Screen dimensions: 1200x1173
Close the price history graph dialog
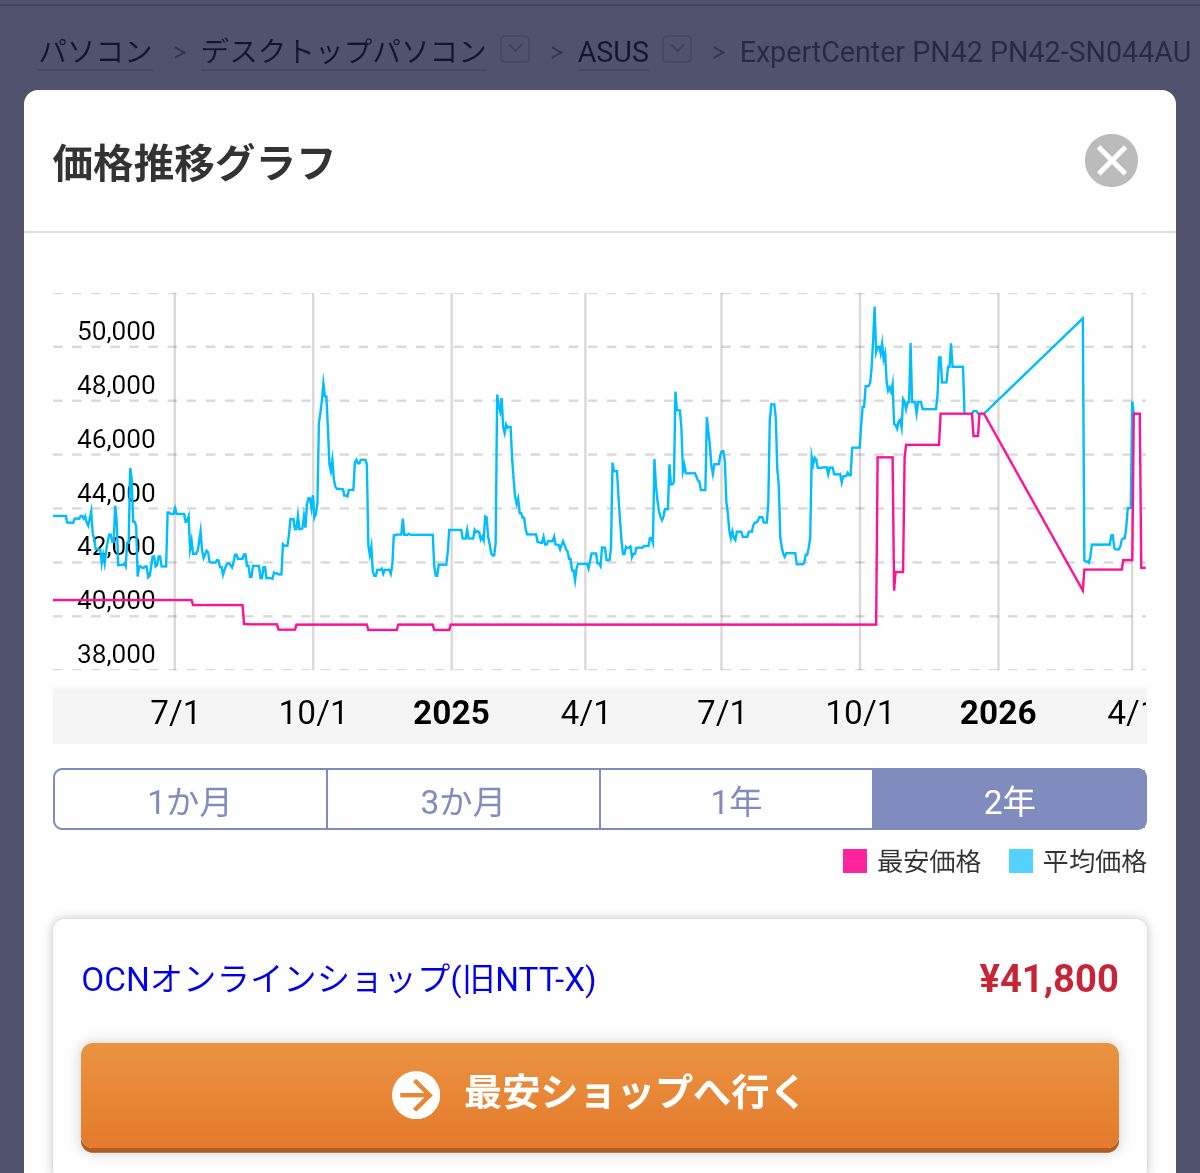coord(1111,161)
